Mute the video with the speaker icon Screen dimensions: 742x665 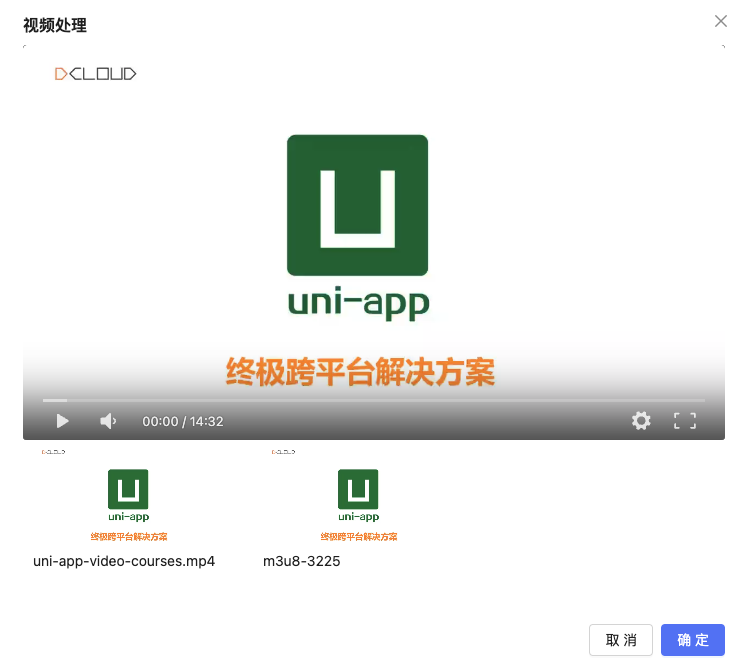108,421
